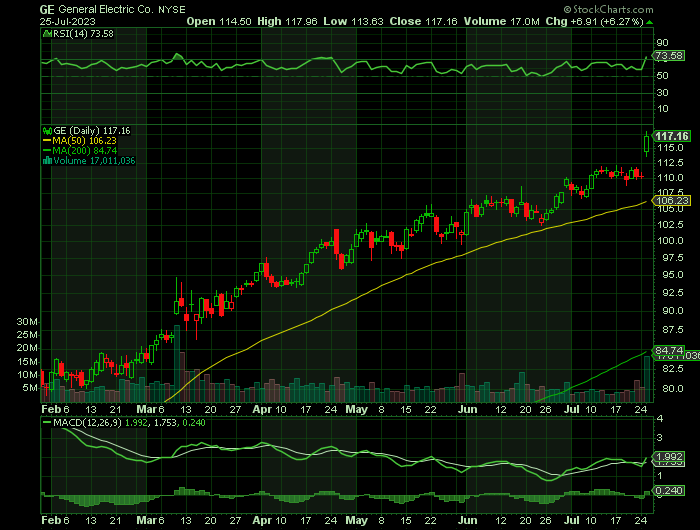
Task: Click the 100.0 price axis label
Action: [x=672, y=241]
